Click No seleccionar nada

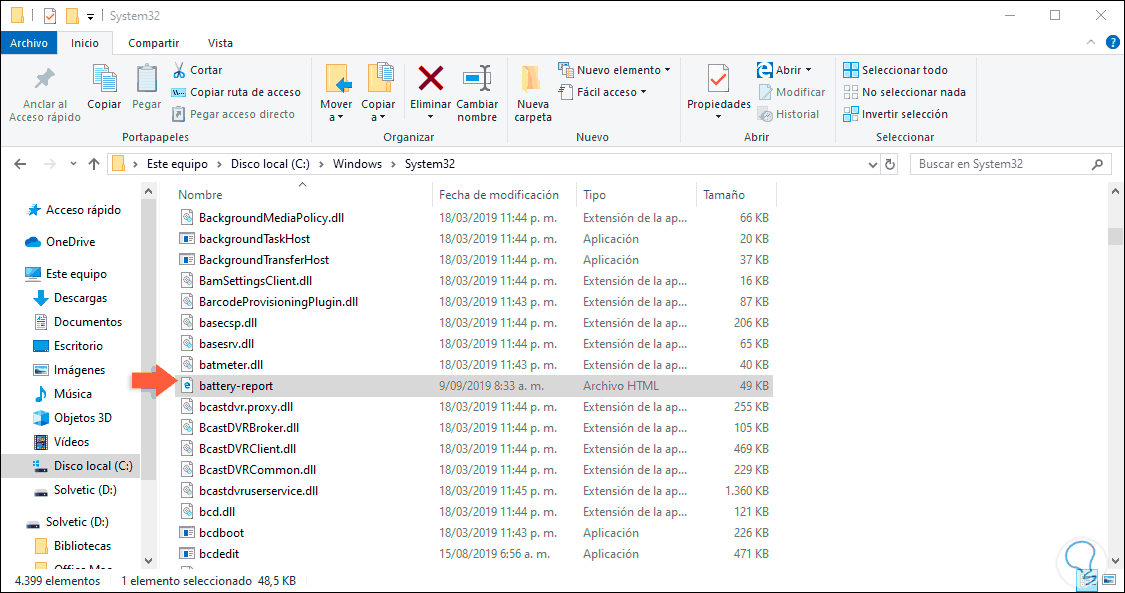(904, 92)
